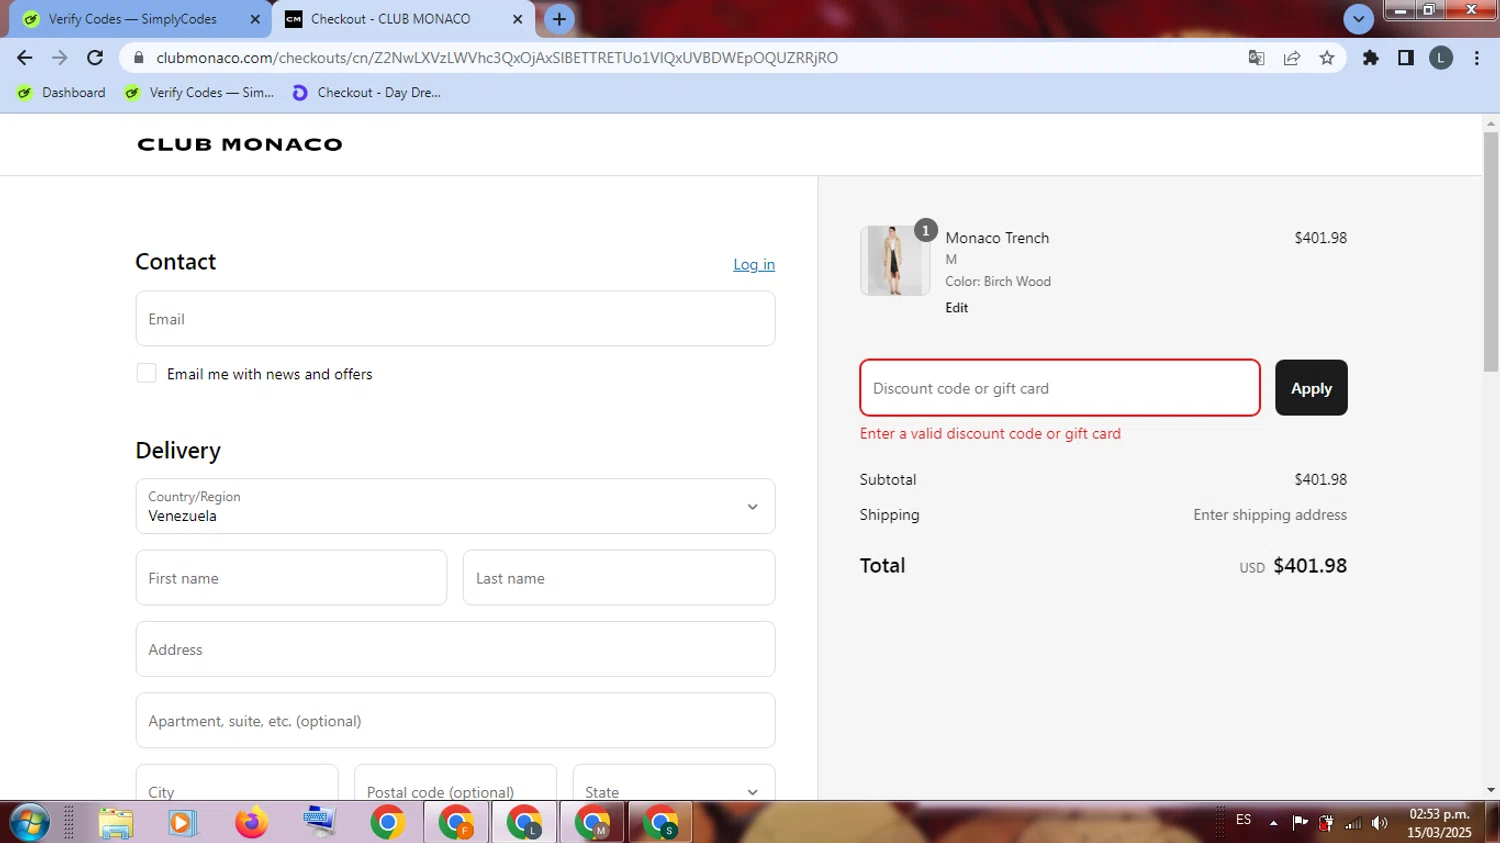The width and height of the screenshot is (1500, 843).
Task: Open the tab search dropdown arrow
Action: point(1358,19)
